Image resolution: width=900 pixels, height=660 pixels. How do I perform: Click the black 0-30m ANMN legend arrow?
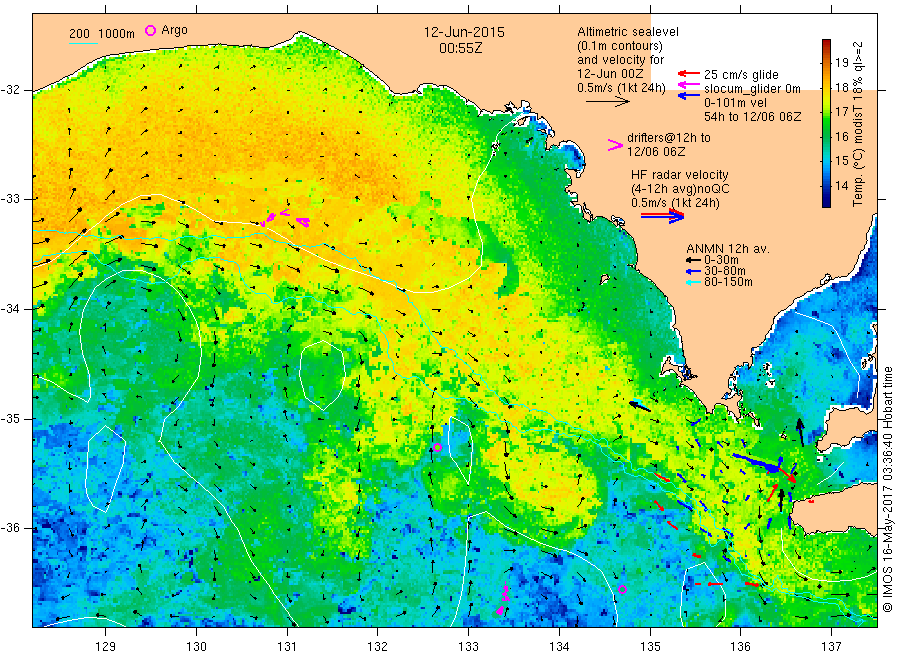pos(694,260)
